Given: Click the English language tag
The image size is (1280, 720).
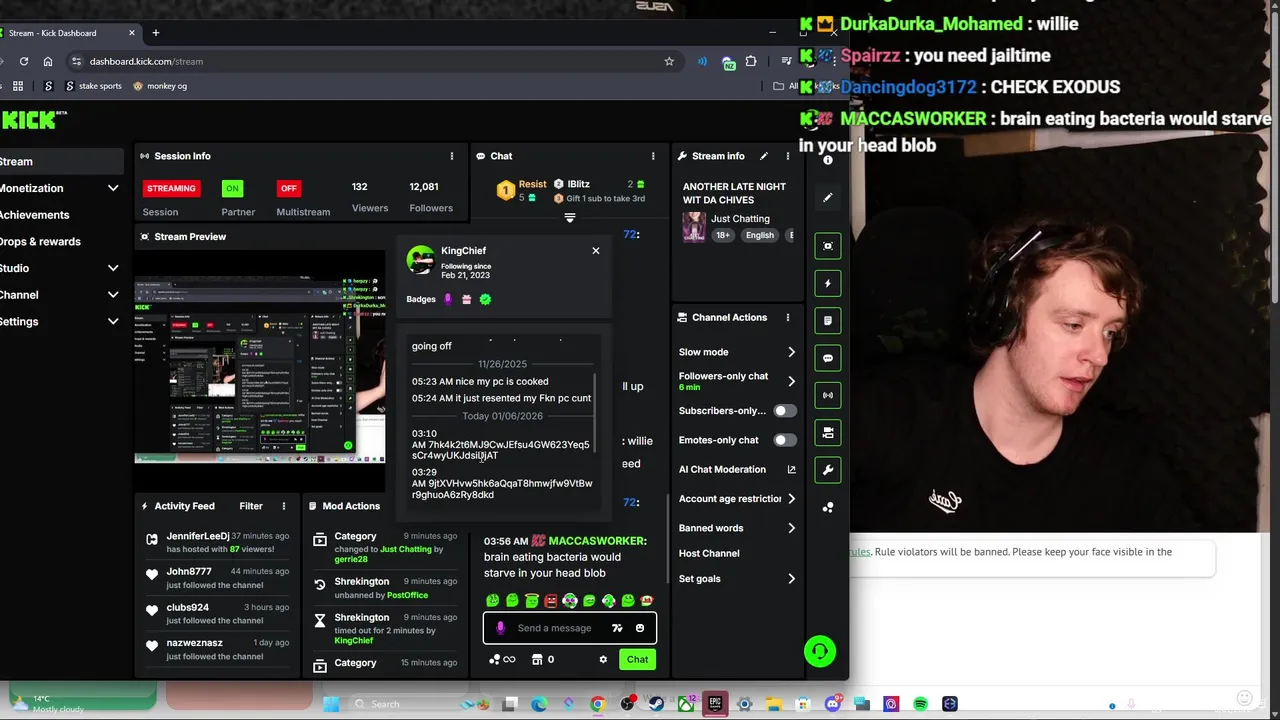Looking at the screenshot, I should click(x=760, y=235).
